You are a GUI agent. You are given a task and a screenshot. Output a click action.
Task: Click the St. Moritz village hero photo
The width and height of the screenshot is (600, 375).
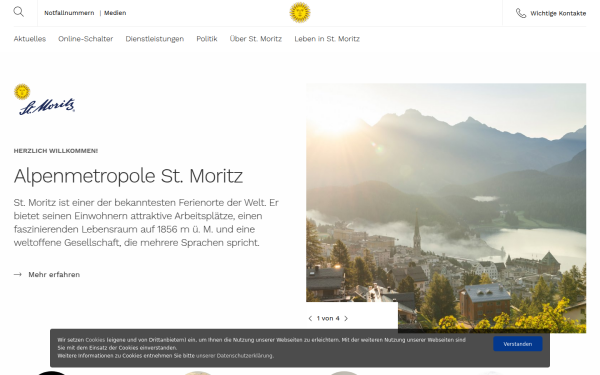click(x=446, y=207)
